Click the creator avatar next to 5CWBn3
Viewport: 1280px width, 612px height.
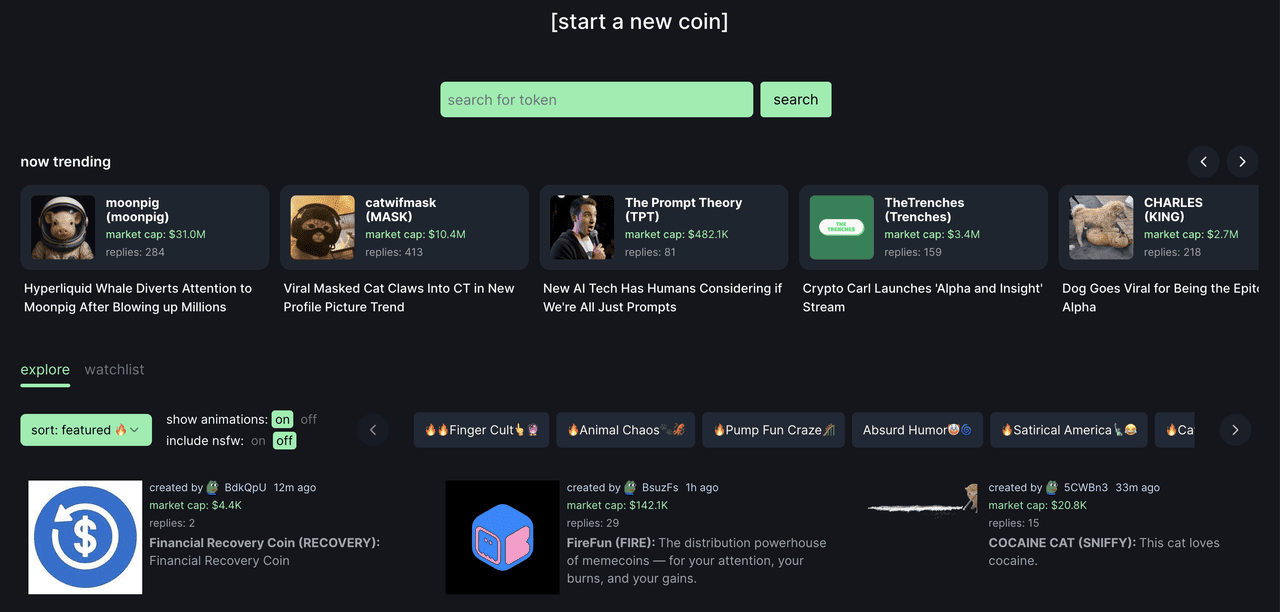1052,488
